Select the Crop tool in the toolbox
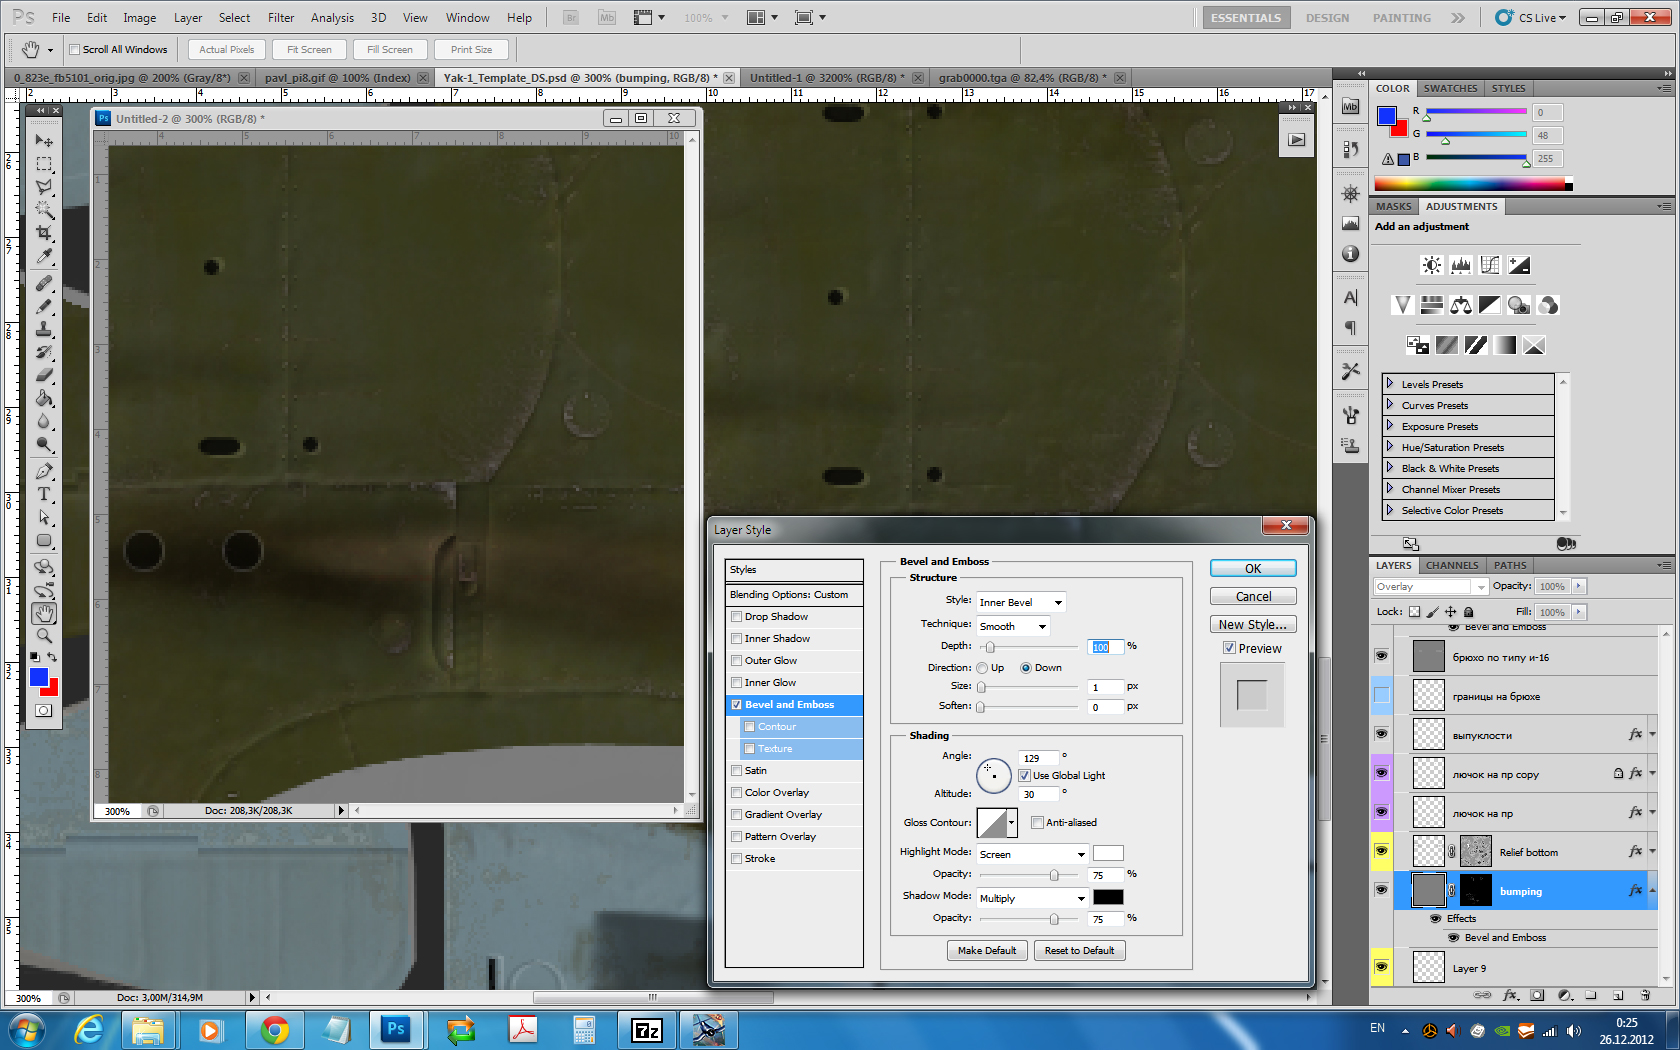Image resolution: width=1680 pixels, height=1050 pixels. tap(44, 233)
